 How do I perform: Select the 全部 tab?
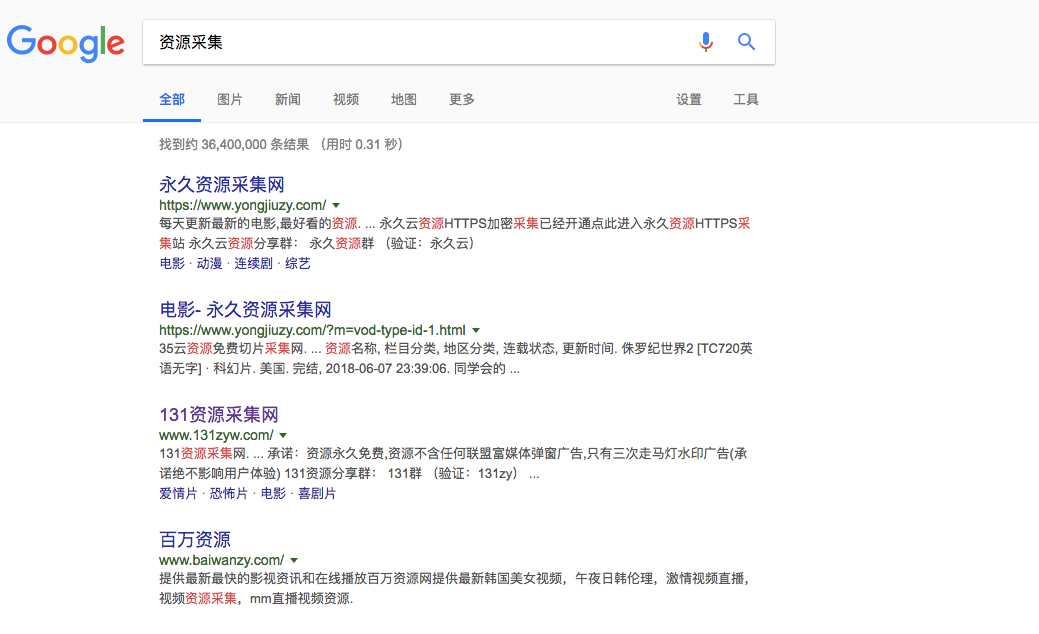(x=172, y=99)
